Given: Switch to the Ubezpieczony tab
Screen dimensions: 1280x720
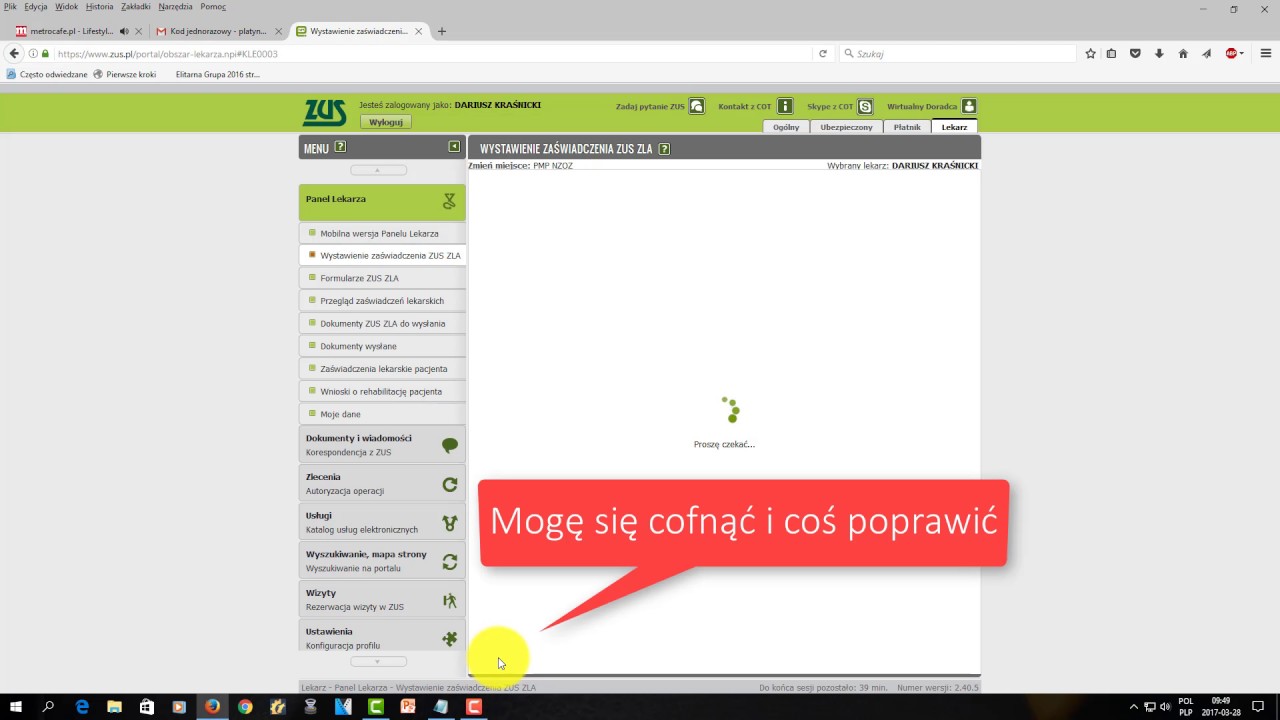Looking at the screenshot, I should pyautogui.click(x=846, y=127).
